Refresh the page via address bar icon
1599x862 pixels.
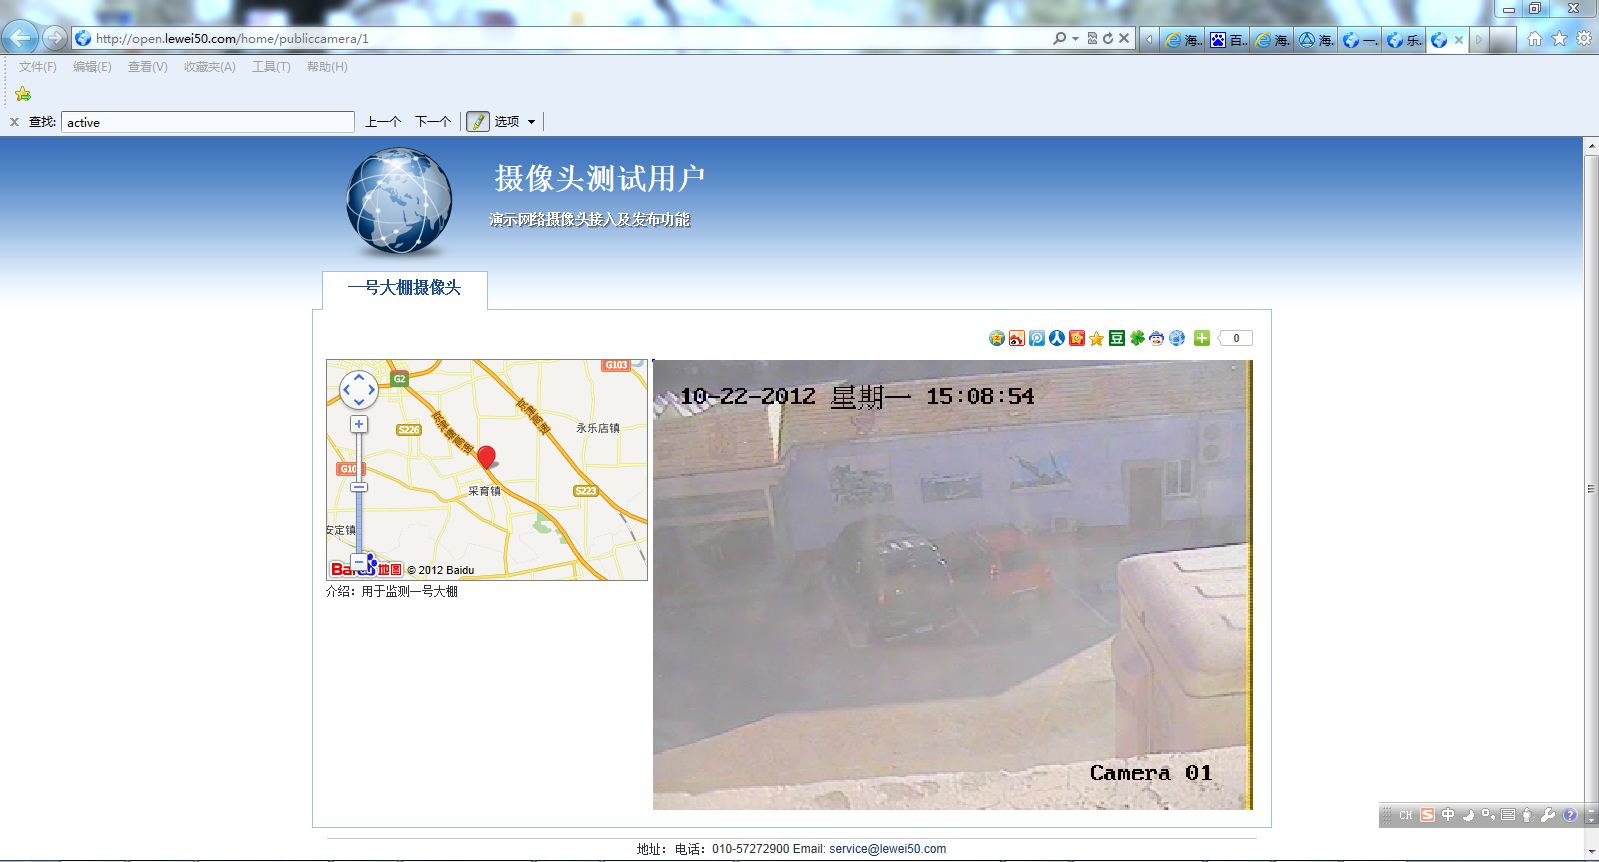click(1108, 39)
